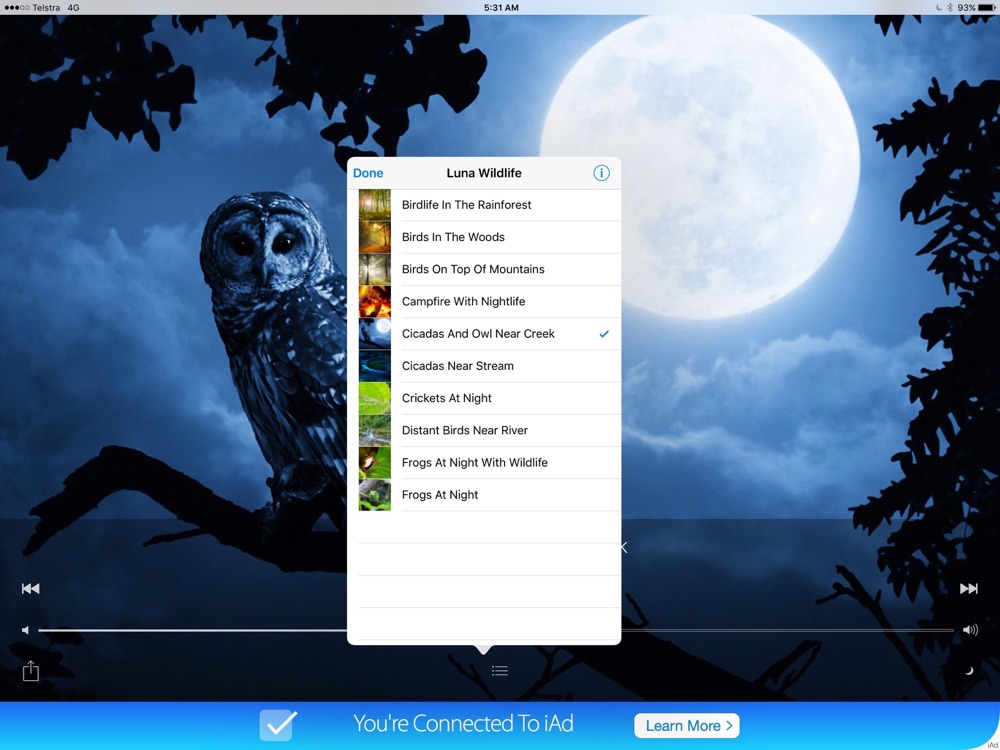Select Distant Birds Near River entry
The width and height of the screenshot is (1000, 750).
point(464,430)
